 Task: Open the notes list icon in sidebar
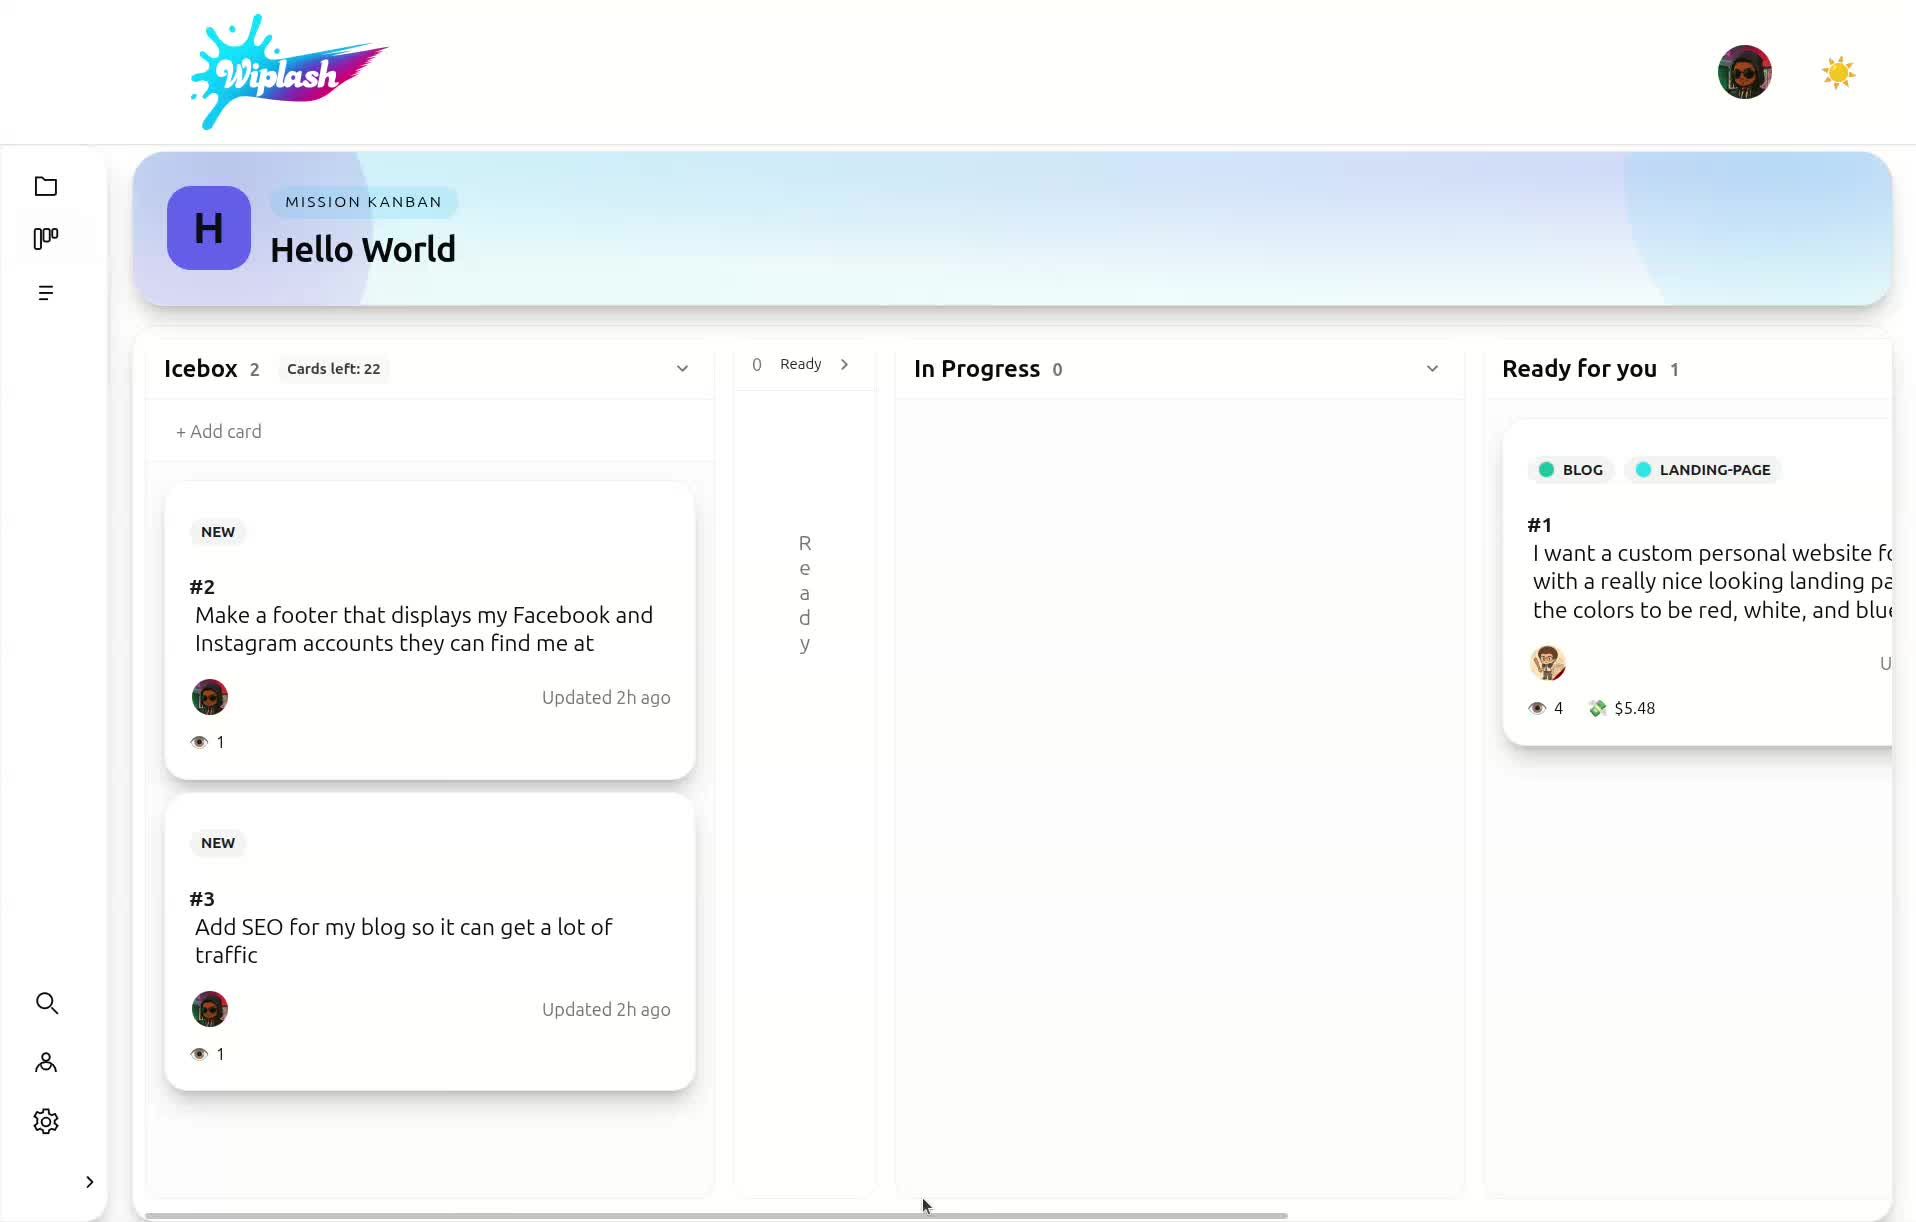[46, 292]
